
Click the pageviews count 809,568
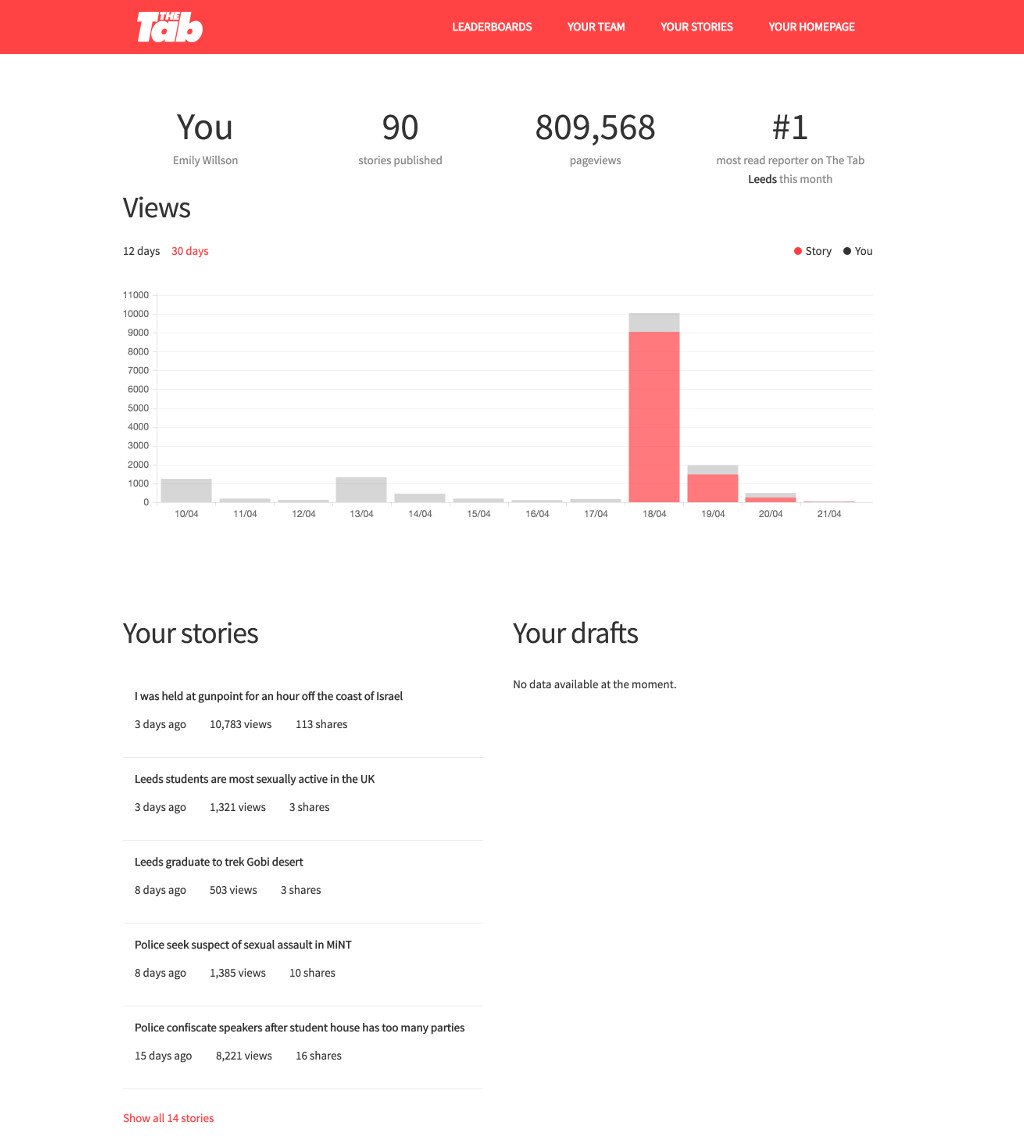[x=595, y=127]
